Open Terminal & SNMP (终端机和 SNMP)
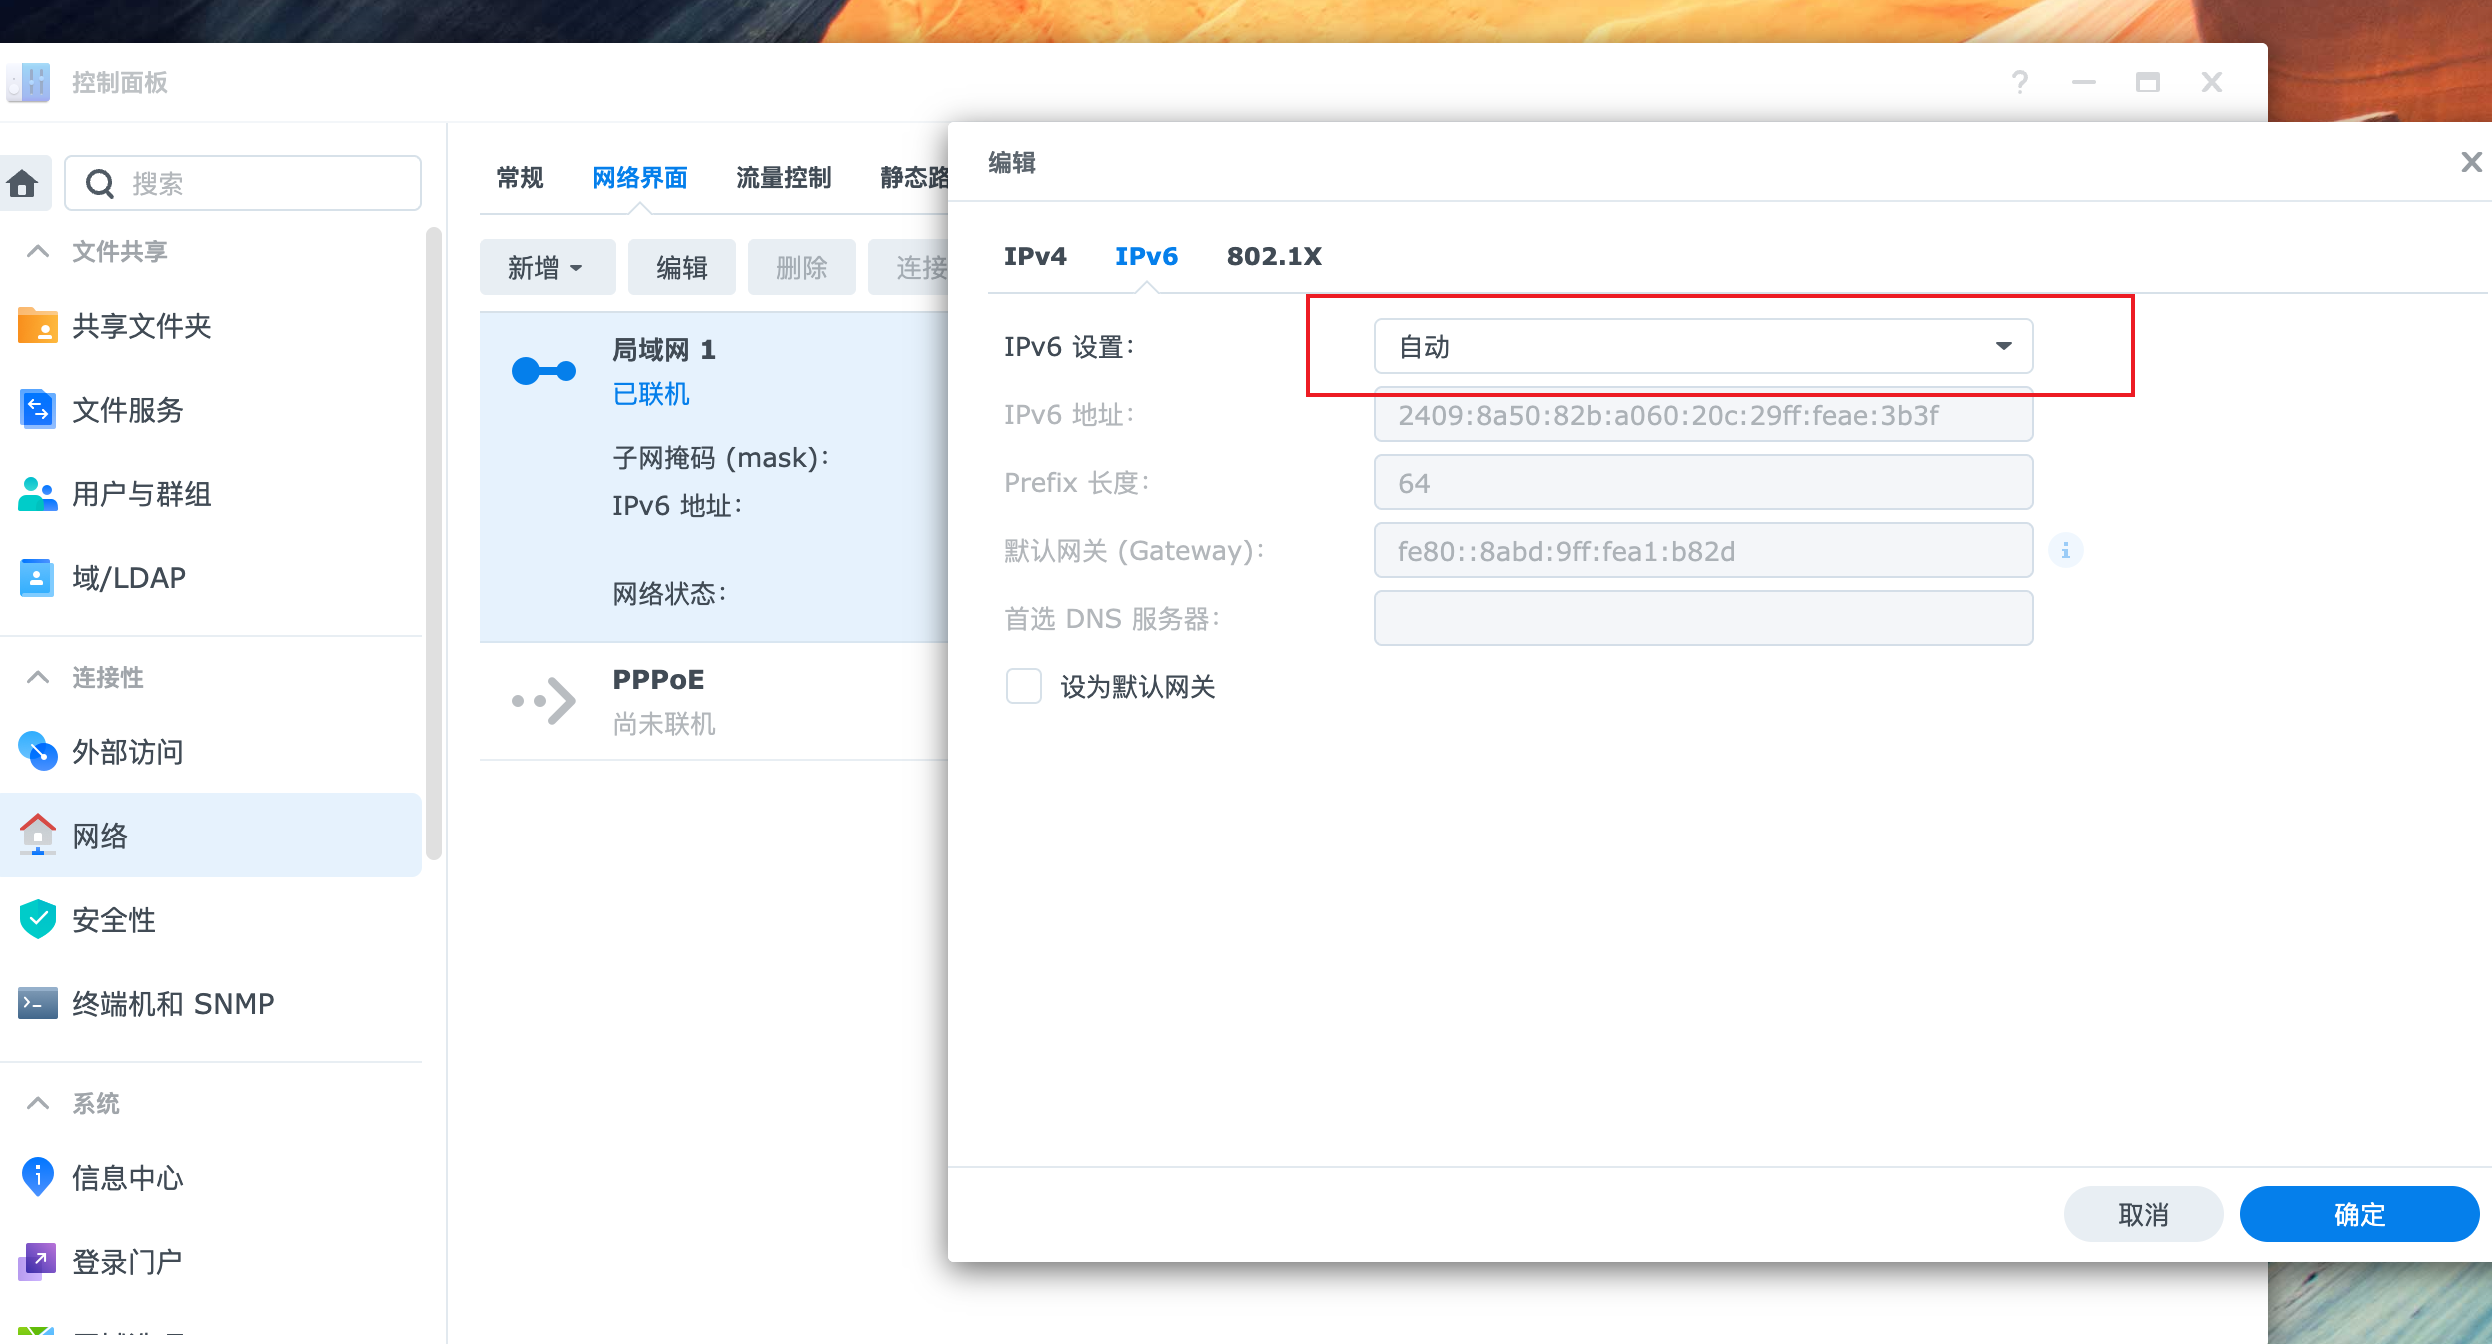The image size is (2492, 1344). 172,1003
